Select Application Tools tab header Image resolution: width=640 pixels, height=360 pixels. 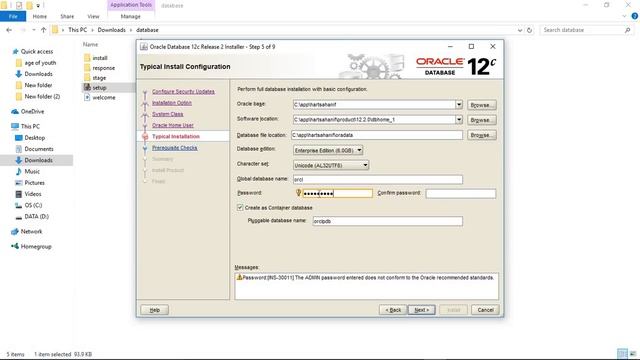pyautogui.click(x=131, y=5)
